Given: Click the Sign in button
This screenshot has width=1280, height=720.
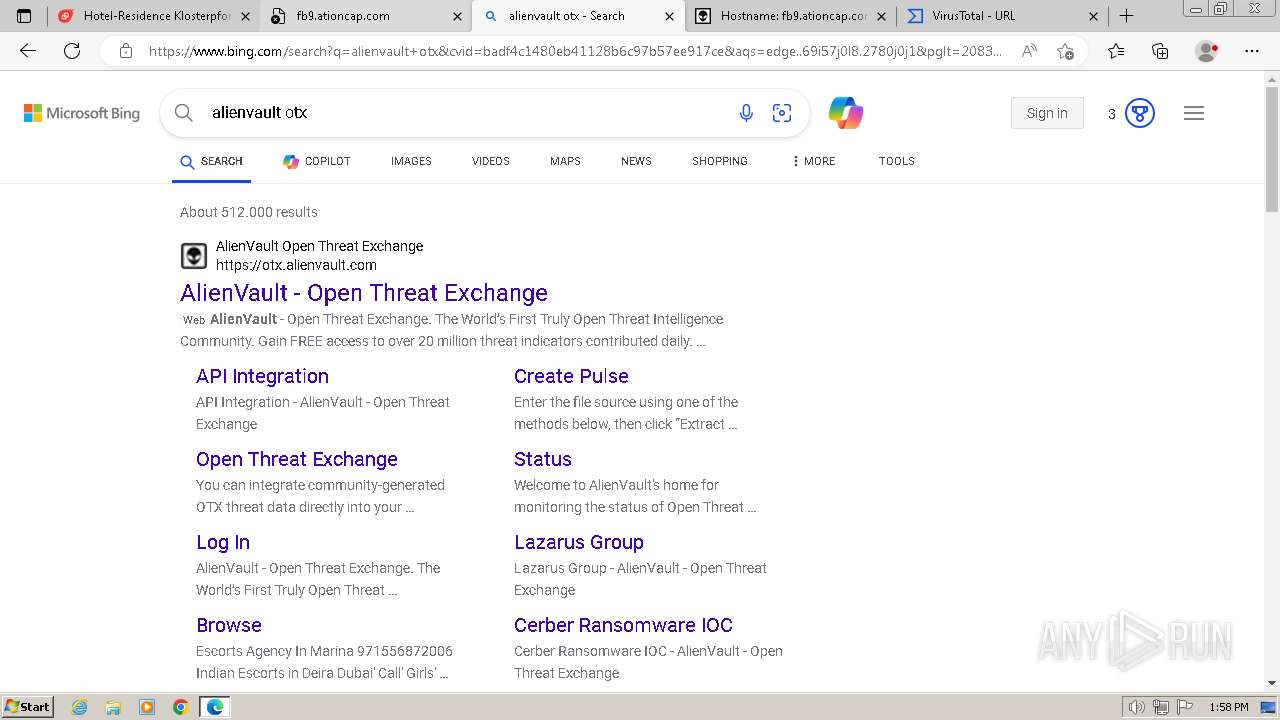Looking at the screenshot, I should click(1047, 113).
